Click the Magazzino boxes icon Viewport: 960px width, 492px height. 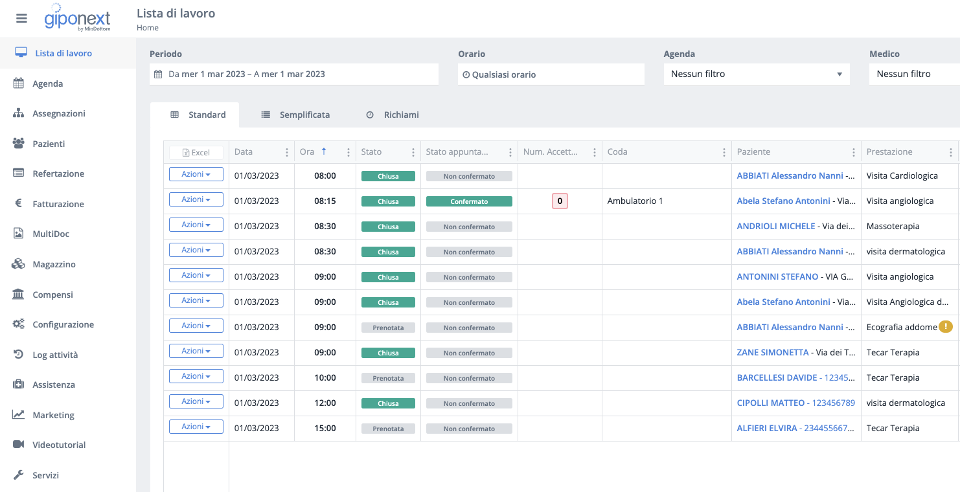point(18,264)
